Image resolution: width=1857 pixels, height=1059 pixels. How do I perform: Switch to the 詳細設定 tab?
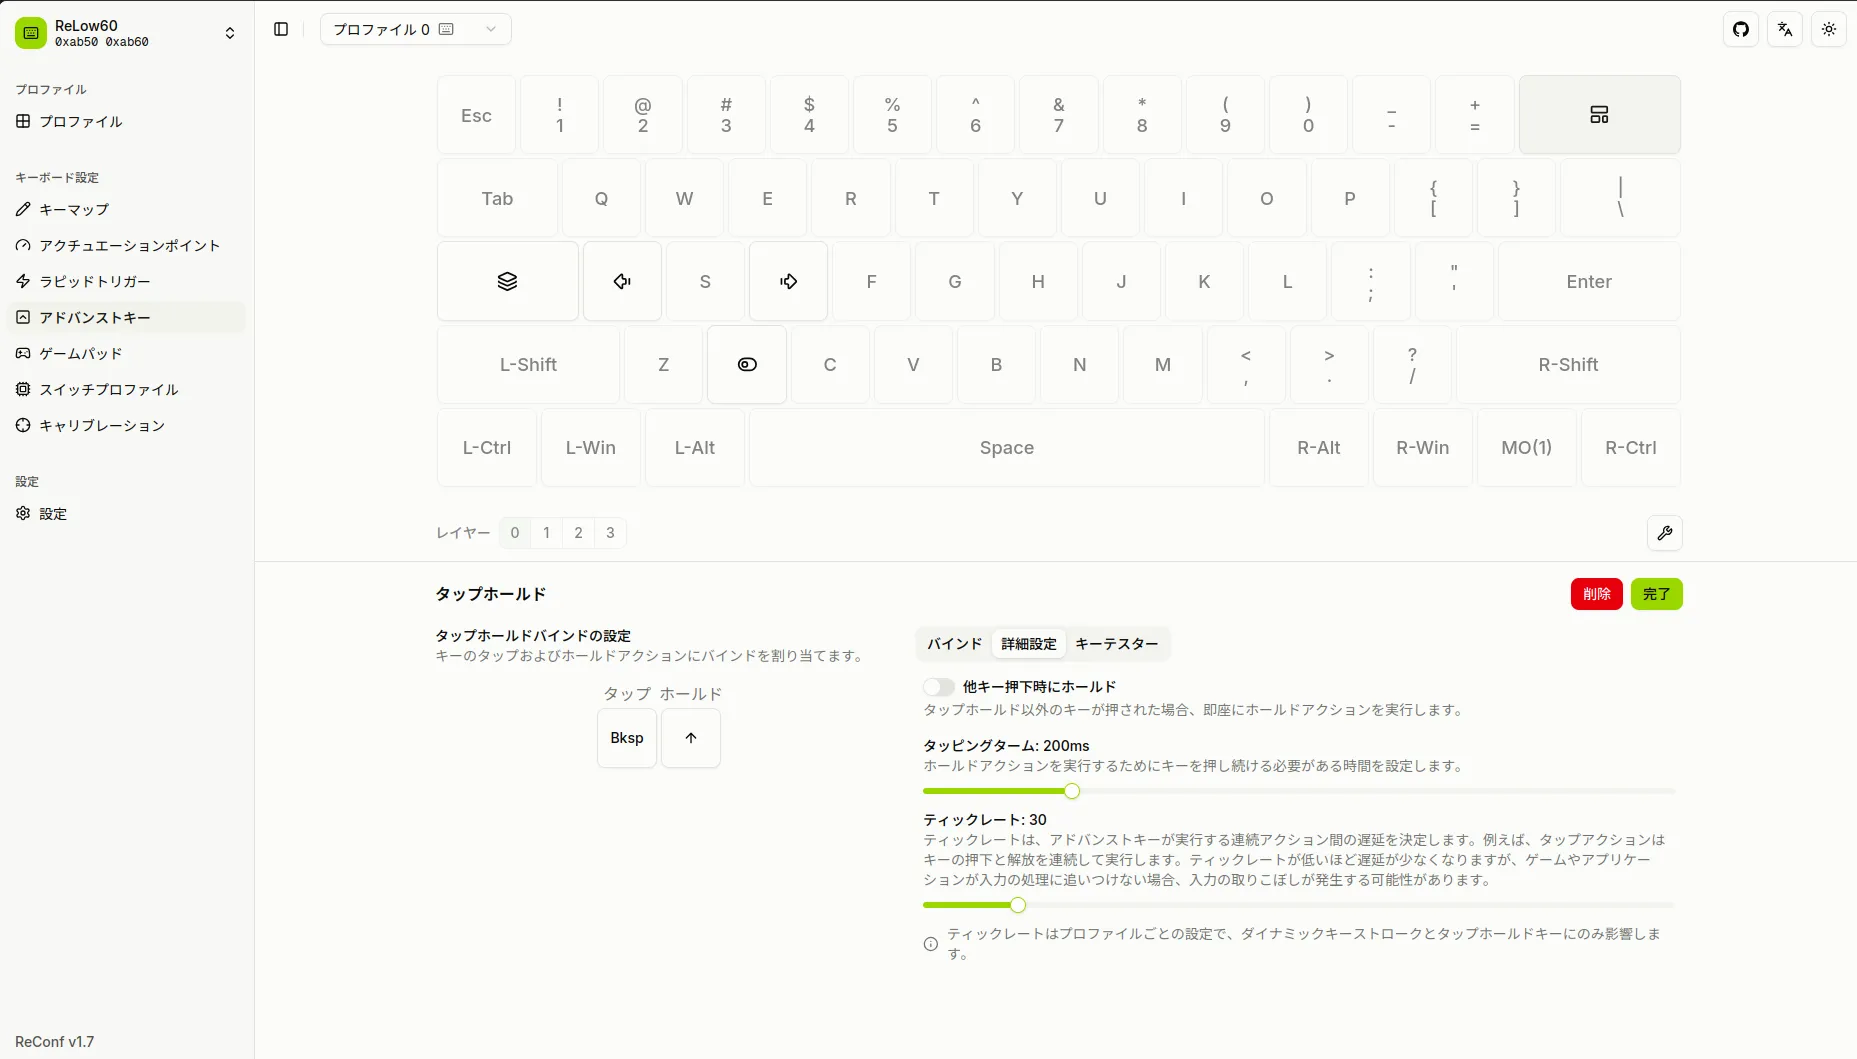pos(1029,644)
